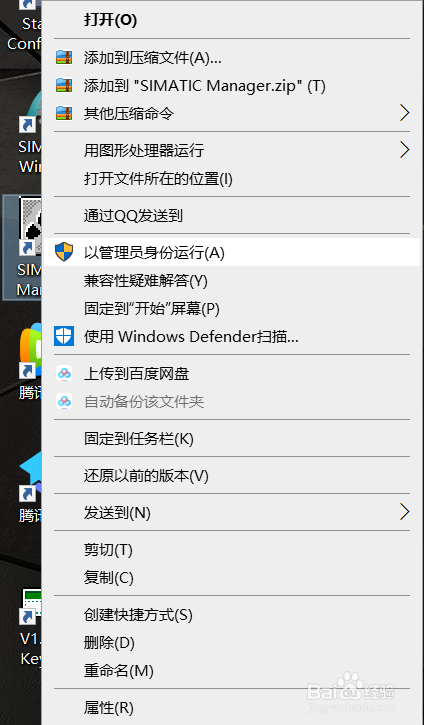This screenshot has width=424, height=725.
Task: Click the shield icon for run as administrator
Action: (64, 252)
